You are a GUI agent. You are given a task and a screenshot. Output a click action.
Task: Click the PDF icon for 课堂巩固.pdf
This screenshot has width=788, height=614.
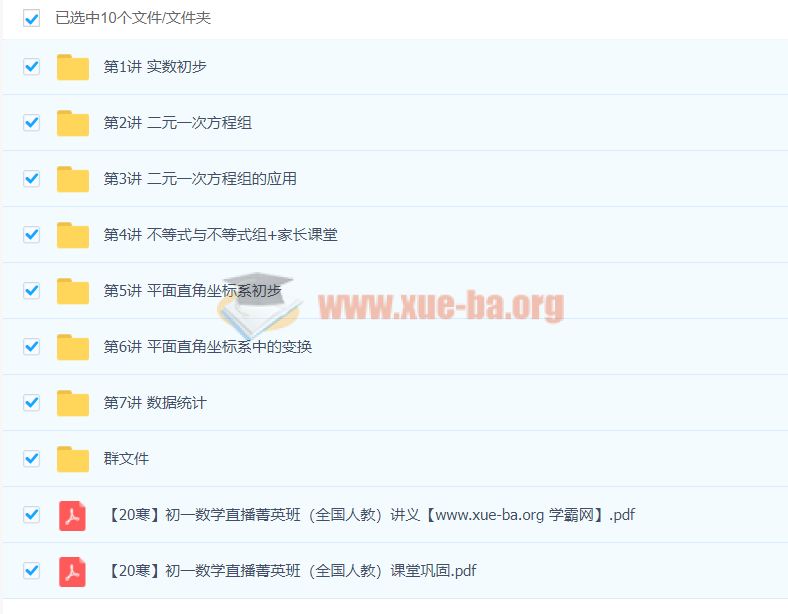[72, 571]
